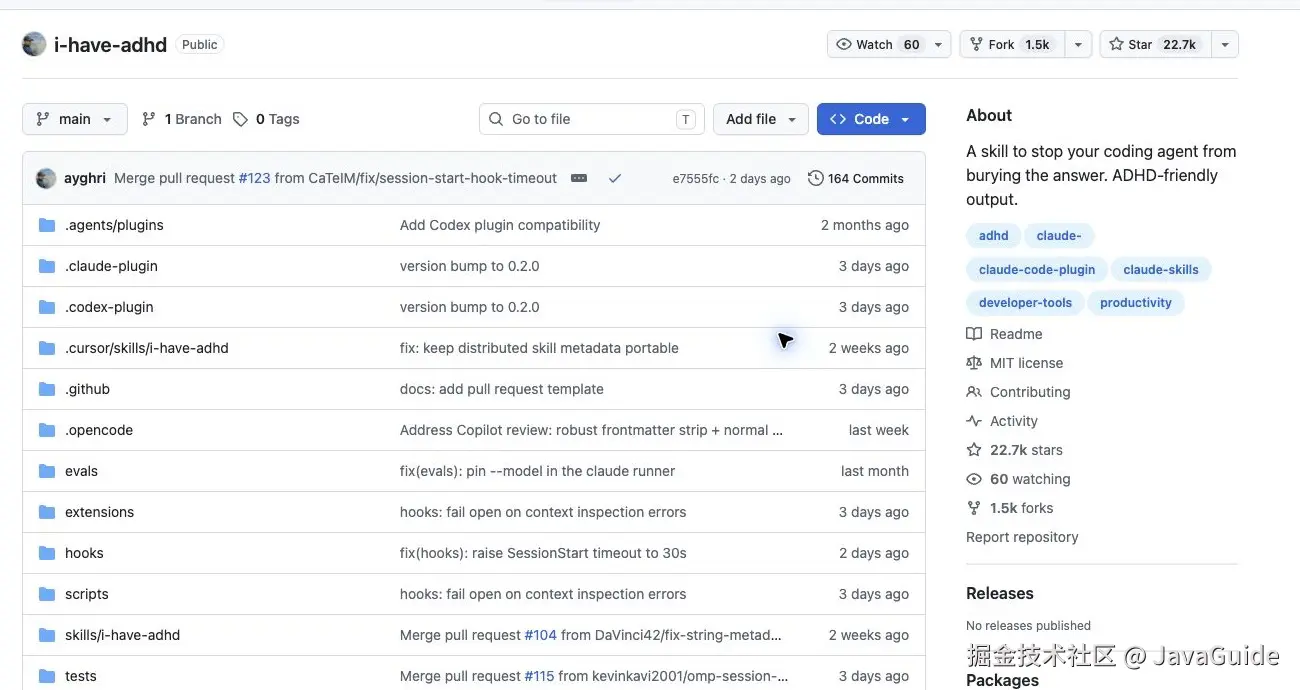Expand the Watch options dropdown arrow
Image resolution: width=1300 pixels, height=690 pixels.
click(939, 44)
